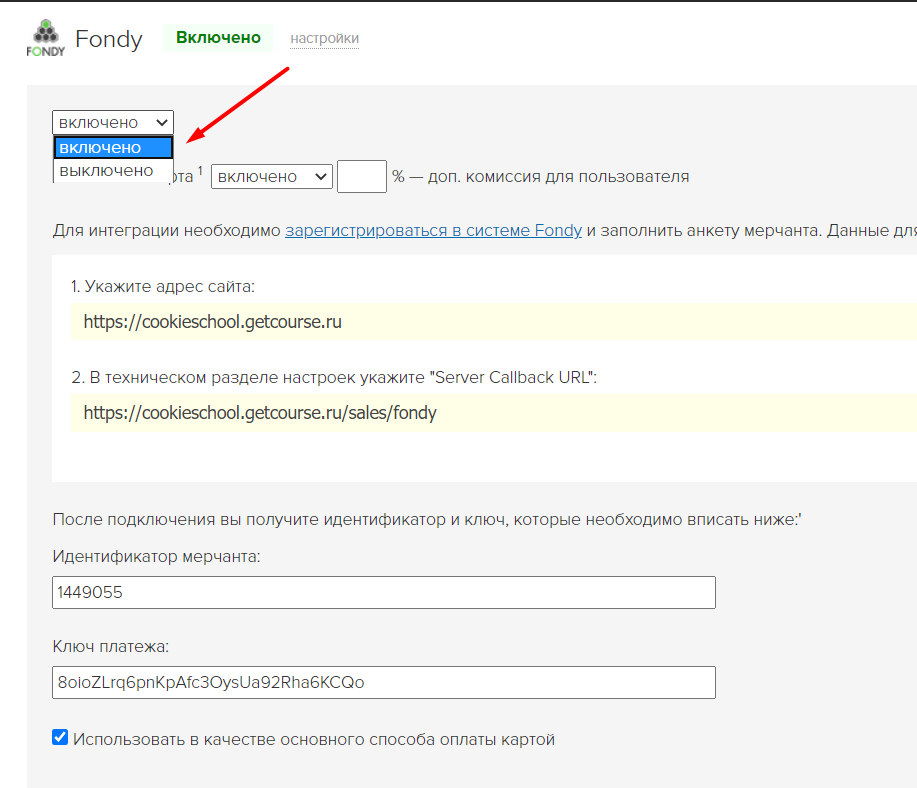
Task: Click the Ключ платежа input field
Action: tap(384, 683)
